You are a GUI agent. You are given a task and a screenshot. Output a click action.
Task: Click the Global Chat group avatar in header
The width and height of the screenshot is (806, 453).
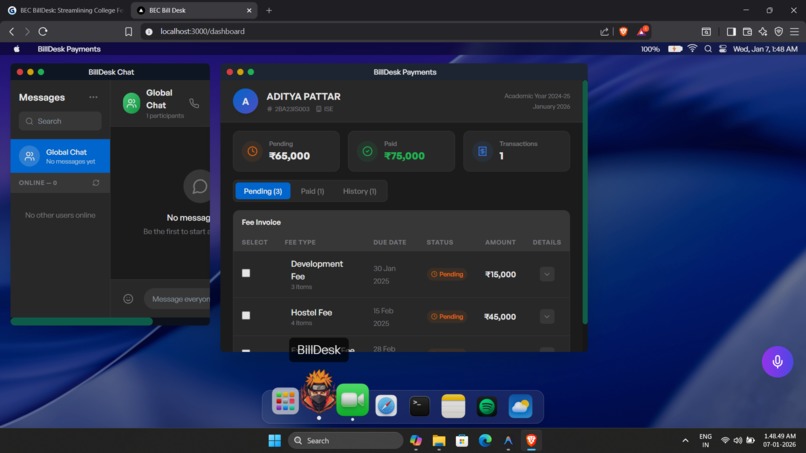click(132, 103)
